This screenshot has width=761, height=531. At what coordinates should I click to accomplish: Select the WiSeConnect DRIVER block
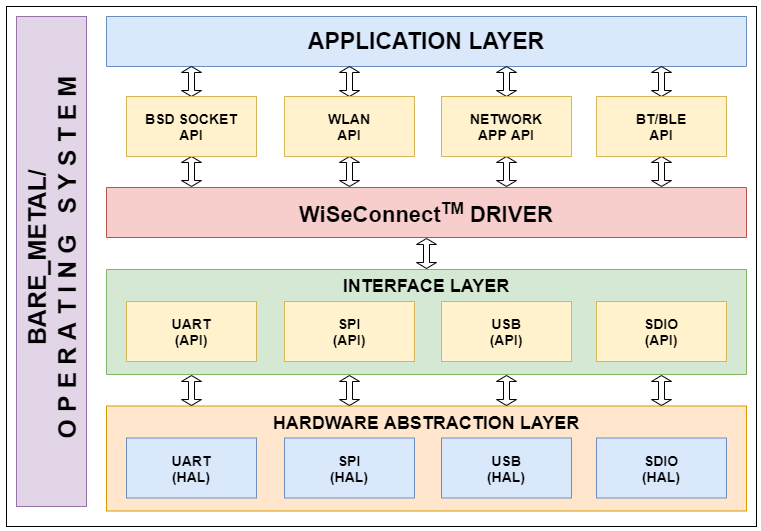point(426,213)
